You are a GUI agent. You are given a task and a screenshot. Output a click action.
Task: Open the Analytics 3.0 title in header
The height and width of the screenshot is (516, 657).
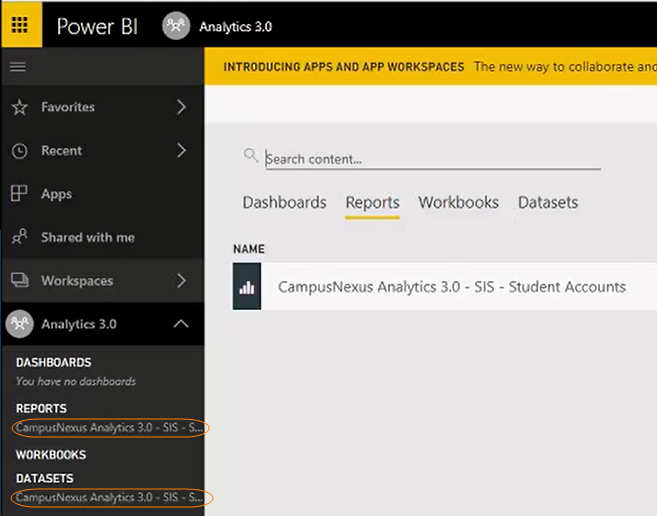click(235, 26)
